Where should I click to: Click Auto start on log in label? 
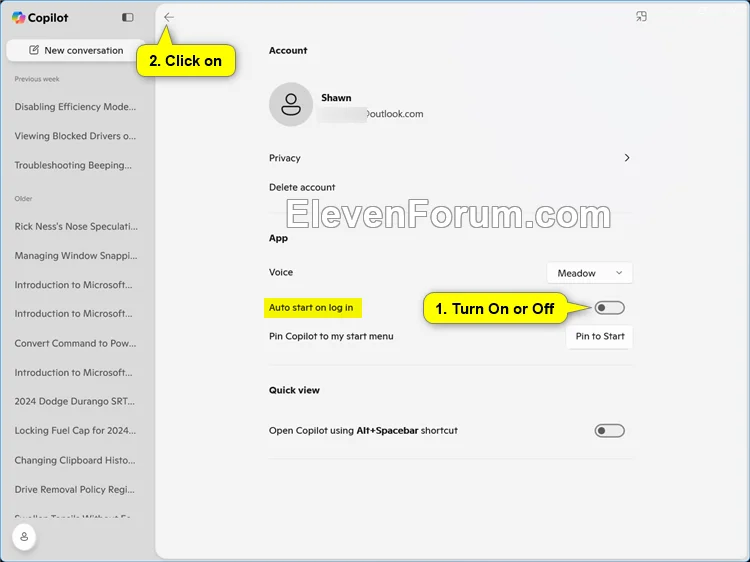click(x=311, y=308)
